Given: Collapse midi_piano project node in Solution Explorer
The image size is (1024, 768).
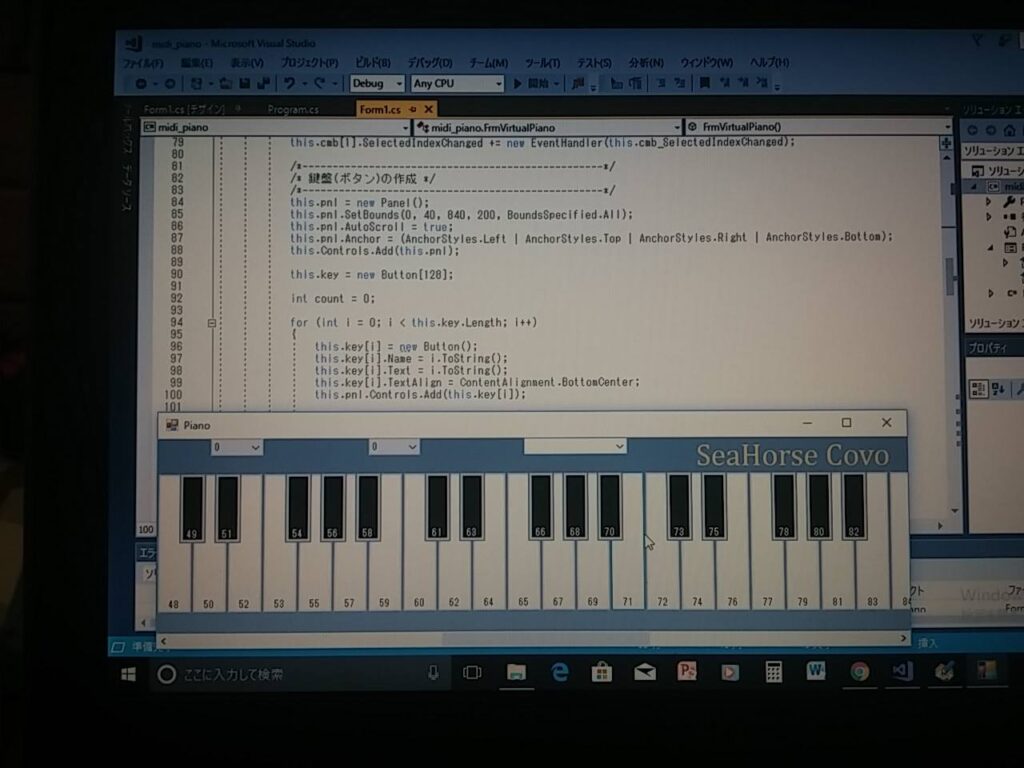Looking at the screenshot, I should point(975,187).
